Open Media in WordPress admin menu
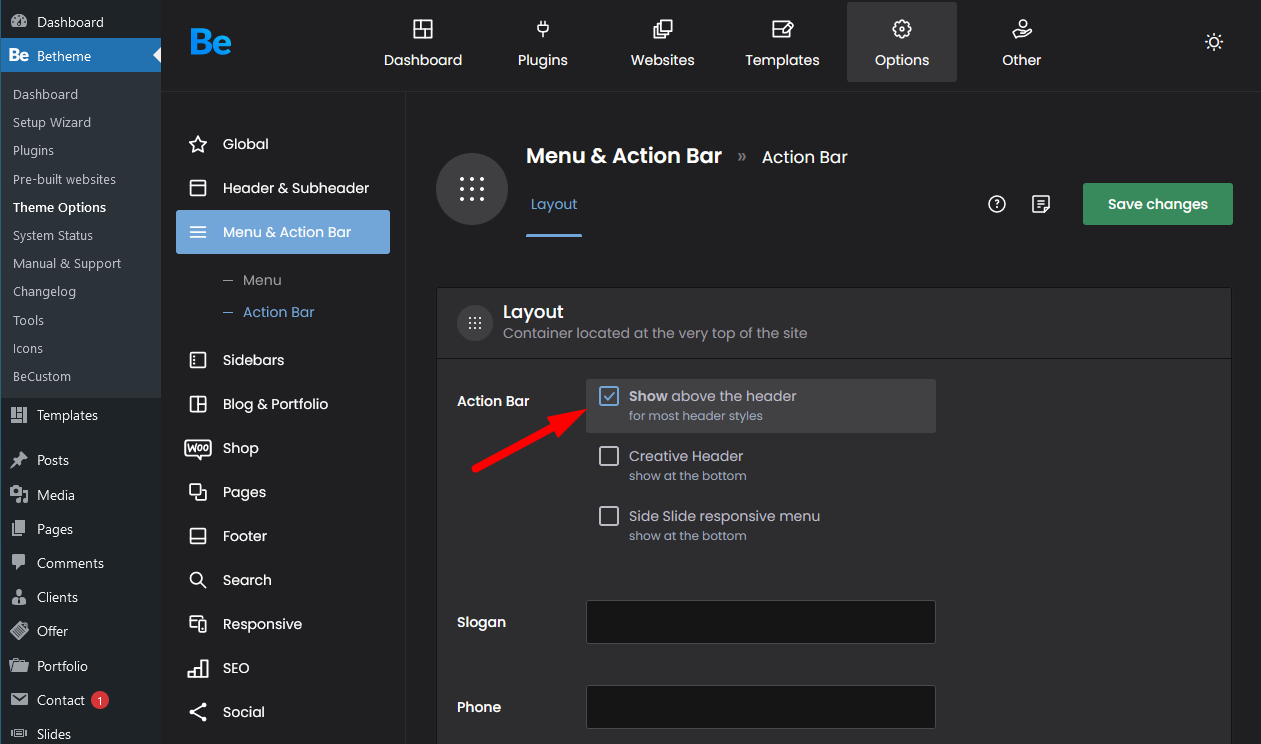This screenshot has height=744, width=1261. pyautogui.click(x=80, y=495)
